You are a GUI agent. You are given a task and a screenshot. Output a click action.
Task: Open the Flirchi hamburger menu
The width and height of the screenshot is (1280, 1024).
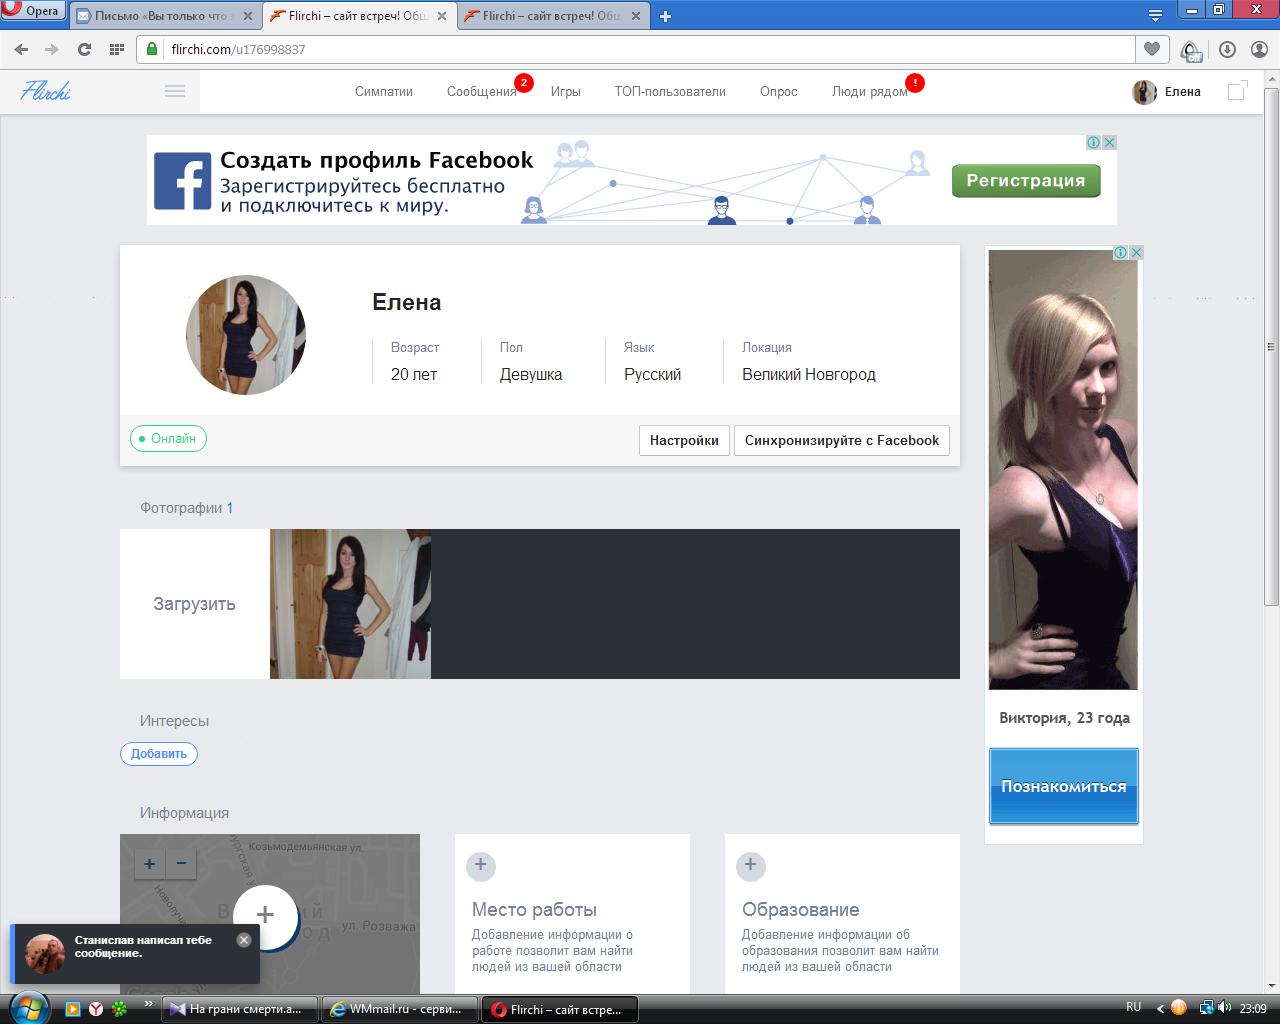174,91
